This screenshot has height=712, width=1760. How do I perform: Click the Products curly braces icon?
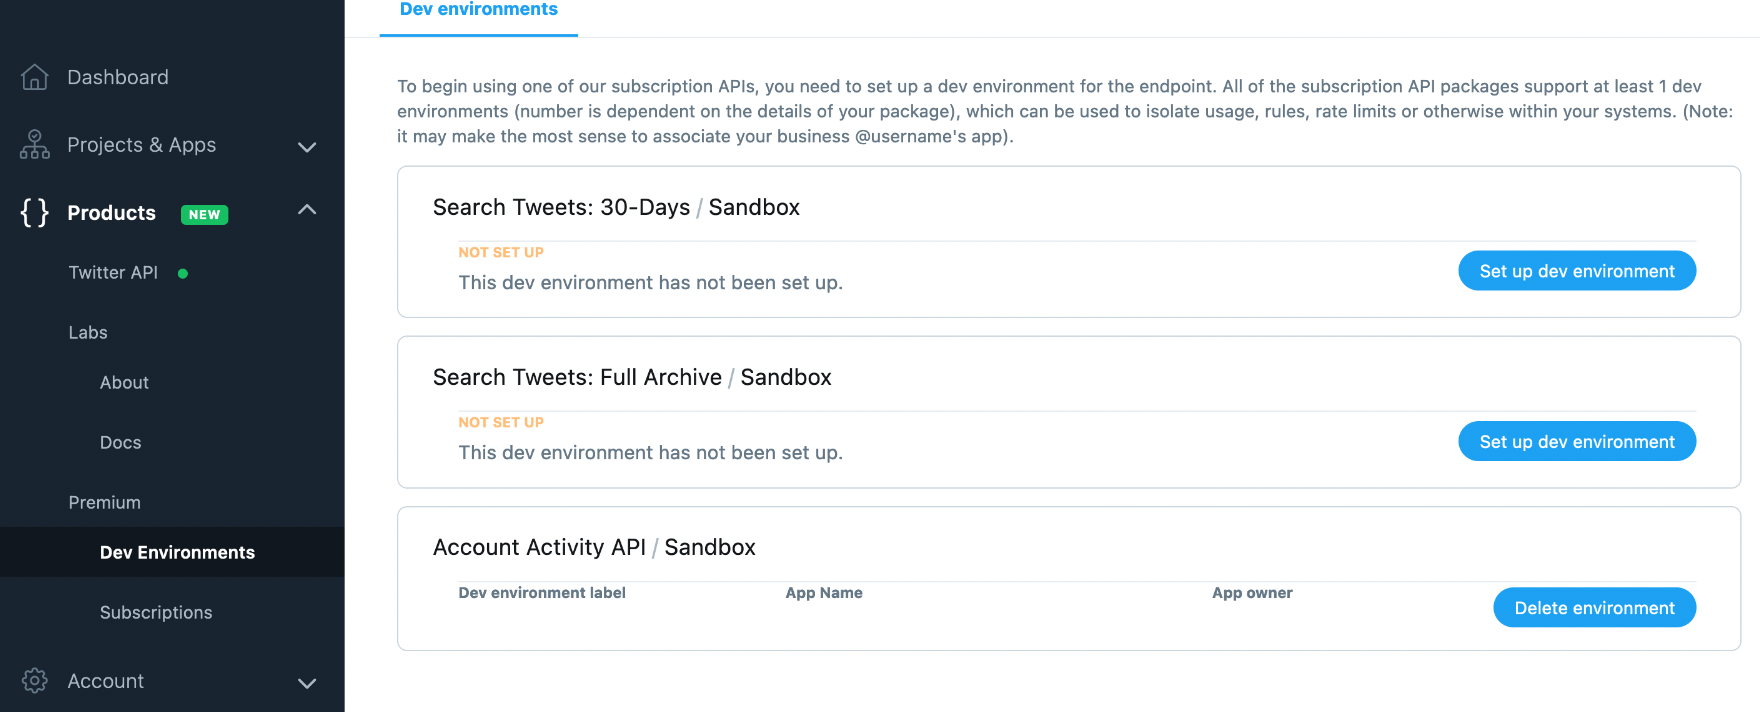(35, 212)
